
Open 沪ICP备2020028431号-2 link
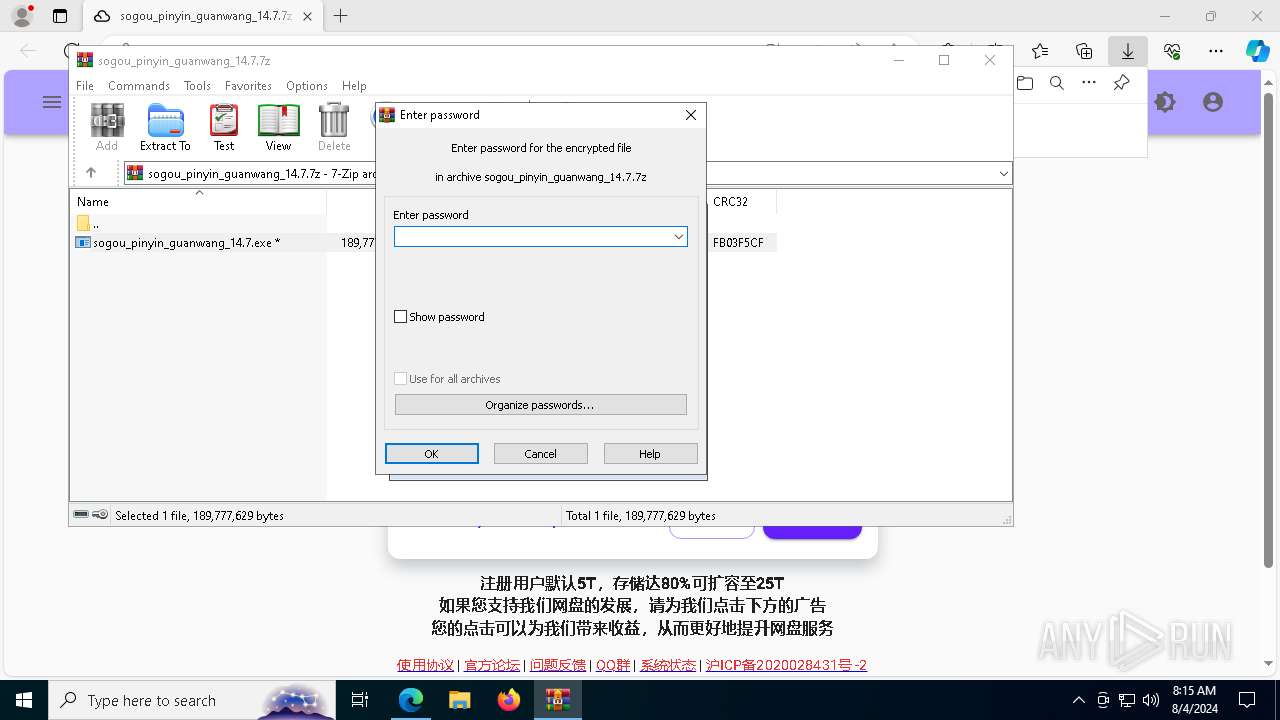(786, 665)
